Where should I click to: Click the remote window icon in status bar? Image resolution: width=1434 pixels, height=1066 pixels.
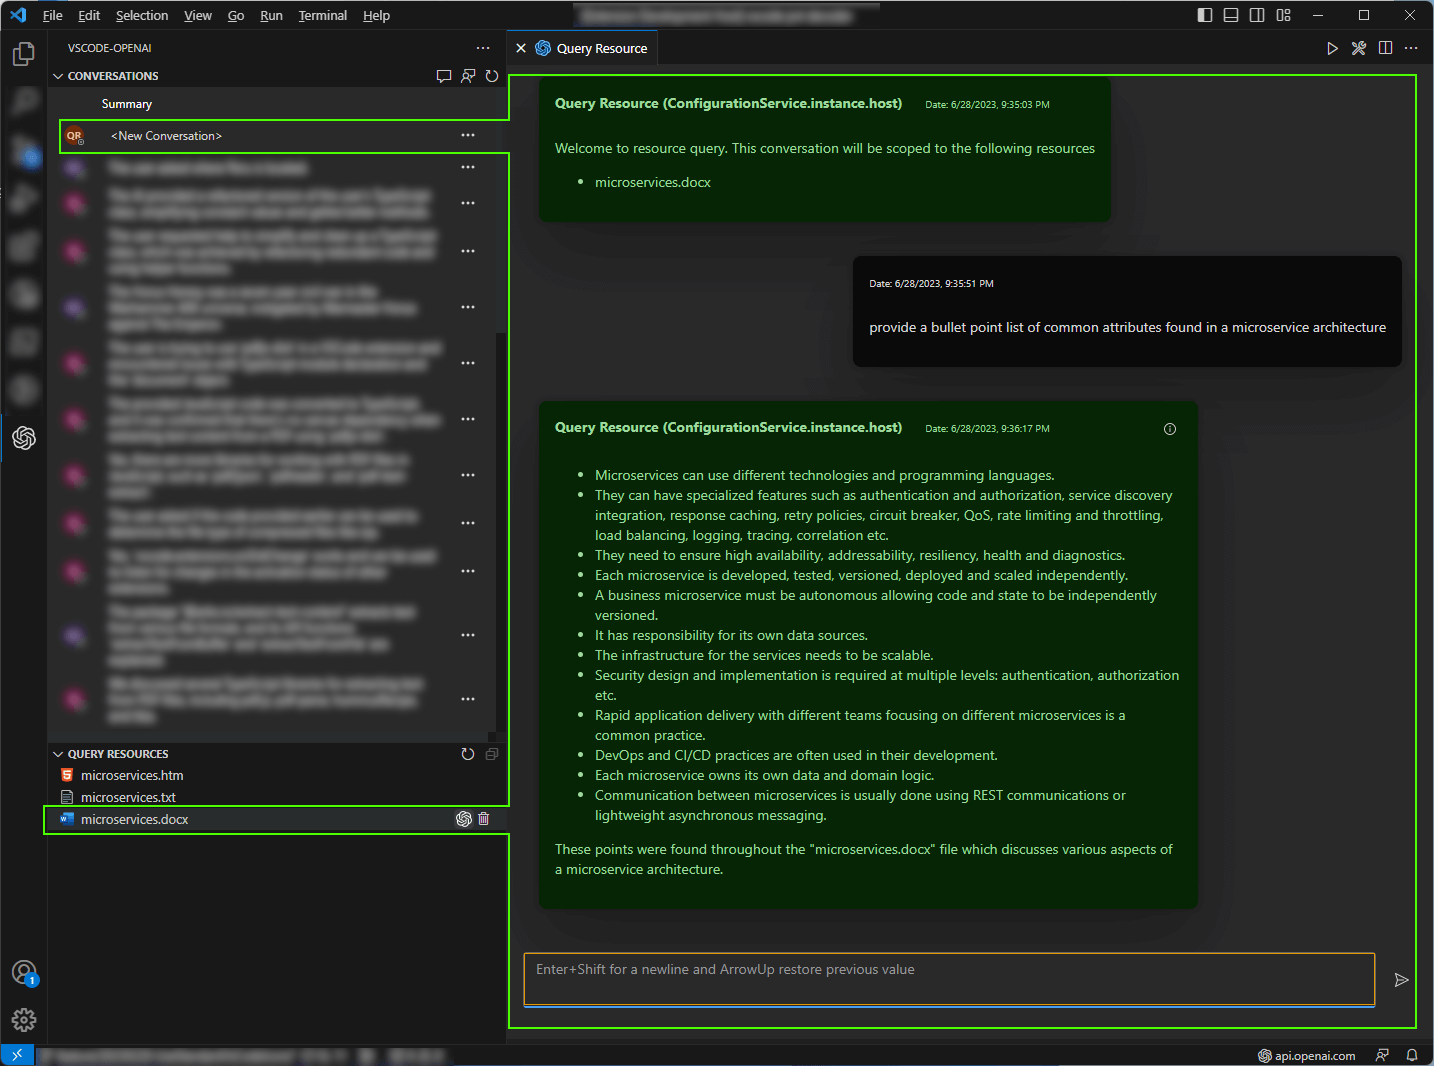pyautogui.click(x=17, y=1055)
